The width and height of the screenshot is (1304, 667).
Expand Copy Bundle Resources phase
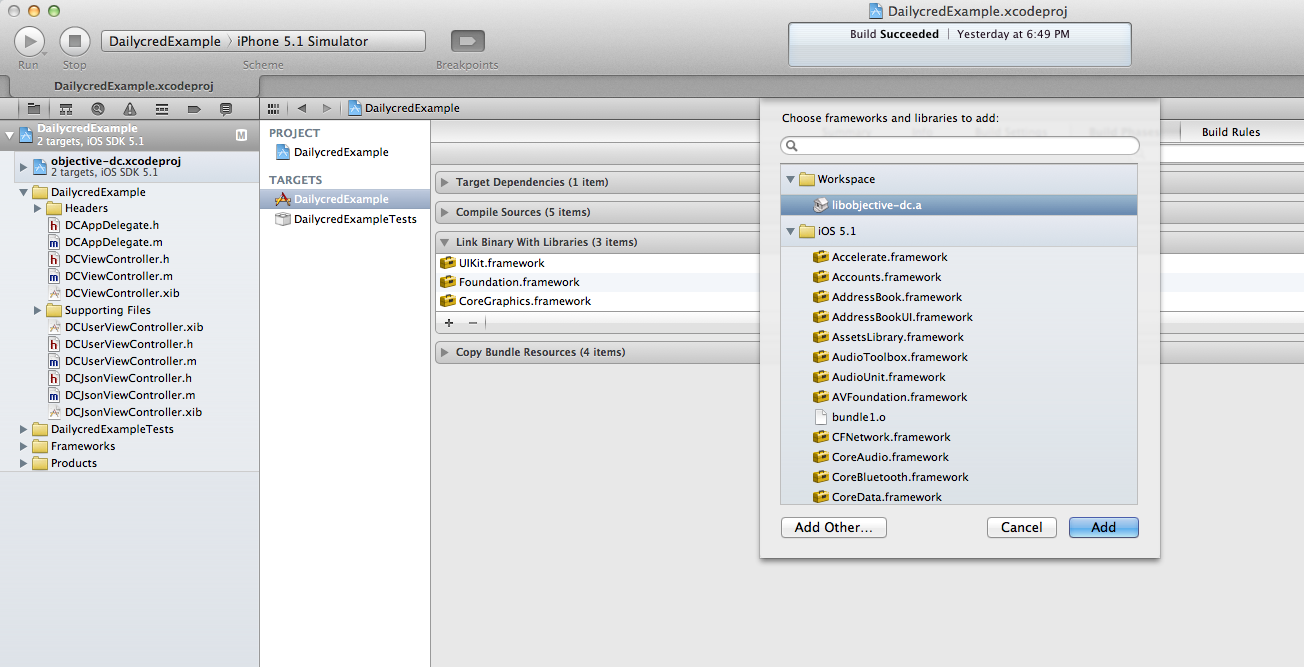tap(445, 353)
